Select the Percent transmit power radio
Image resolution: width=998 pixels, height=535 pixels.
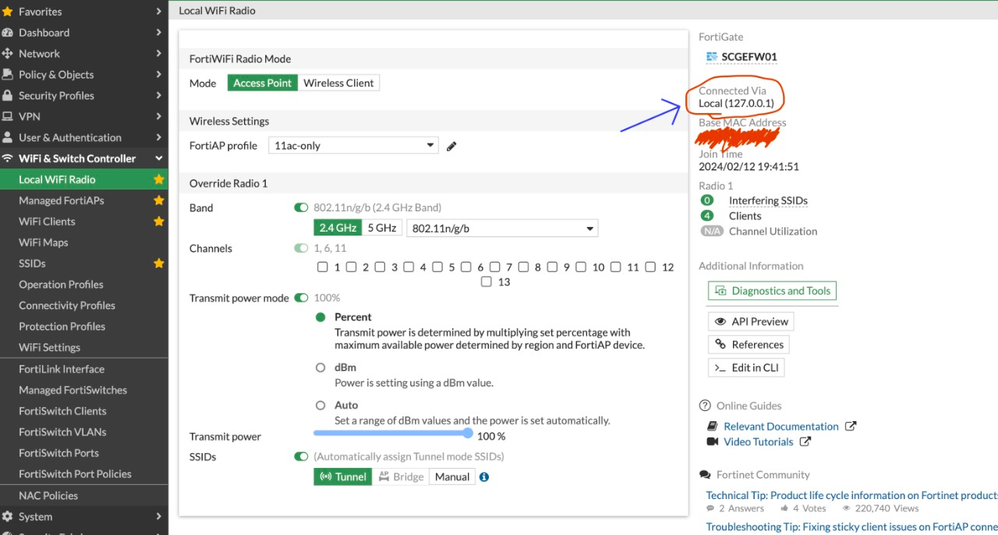click(321, 317)
